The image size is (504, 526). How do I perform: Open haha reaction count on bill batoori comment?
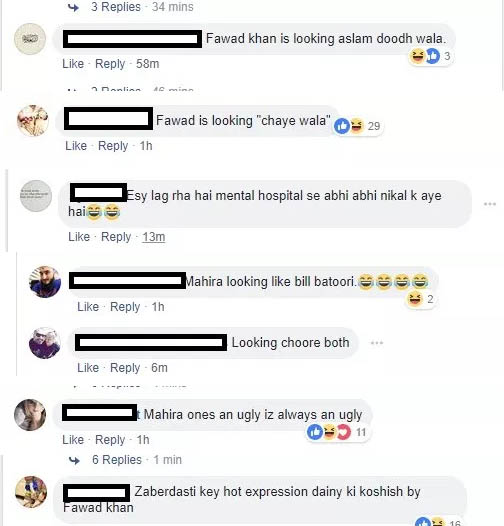click(420, 299)
